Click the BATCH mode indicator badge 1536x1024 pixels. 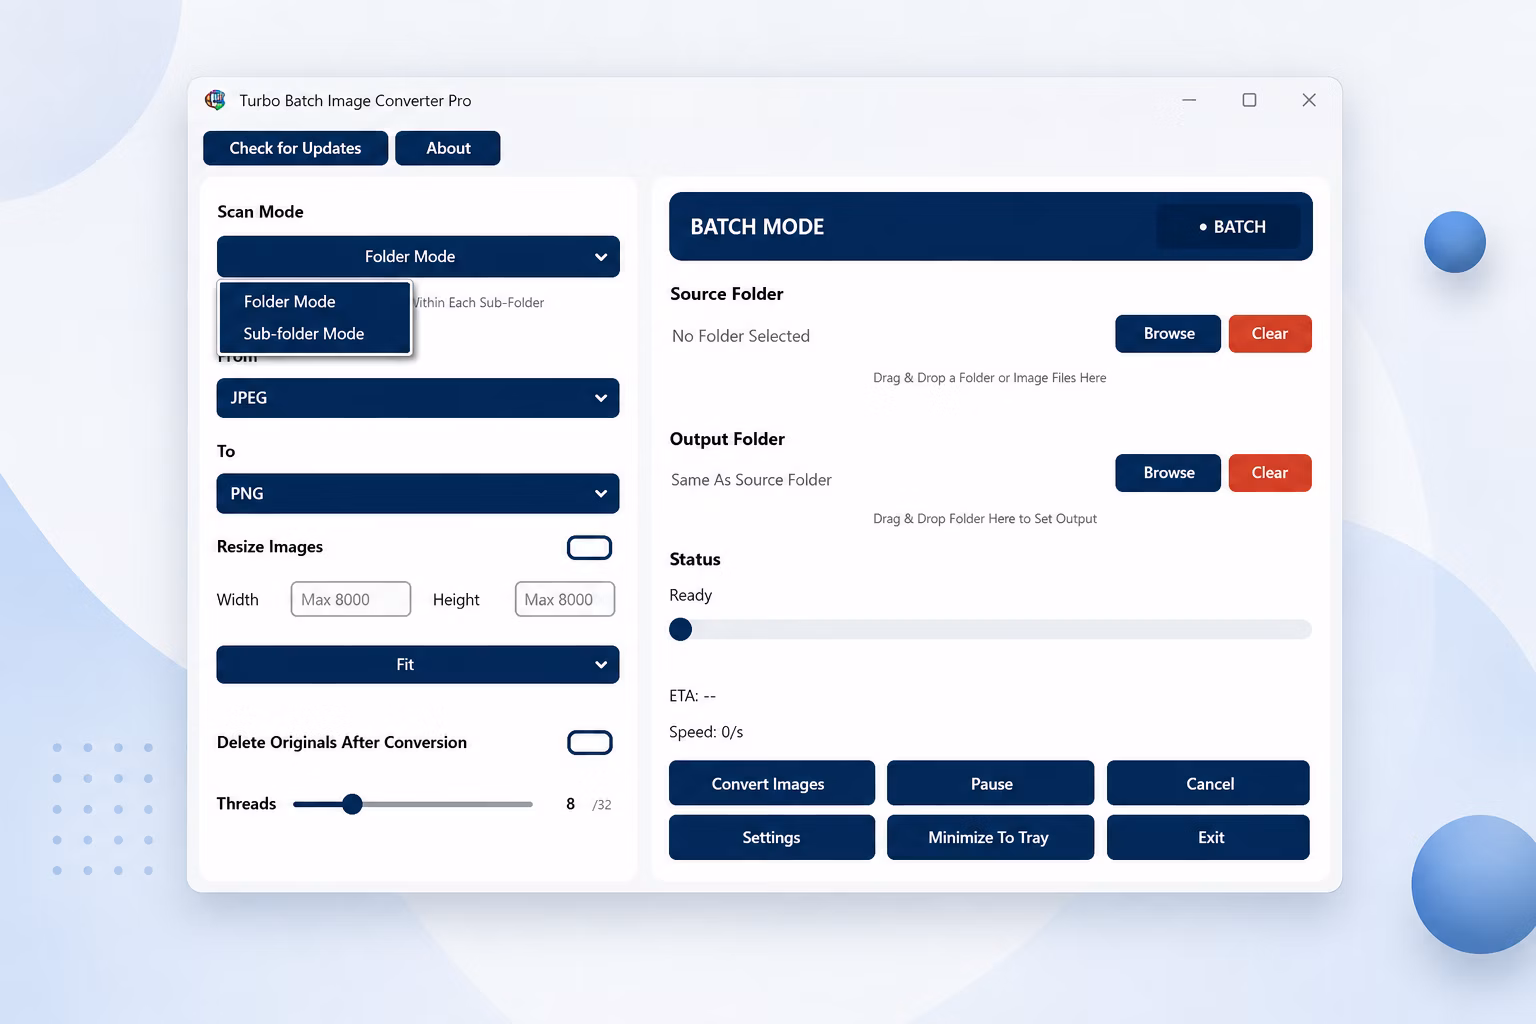point(1229,227)
